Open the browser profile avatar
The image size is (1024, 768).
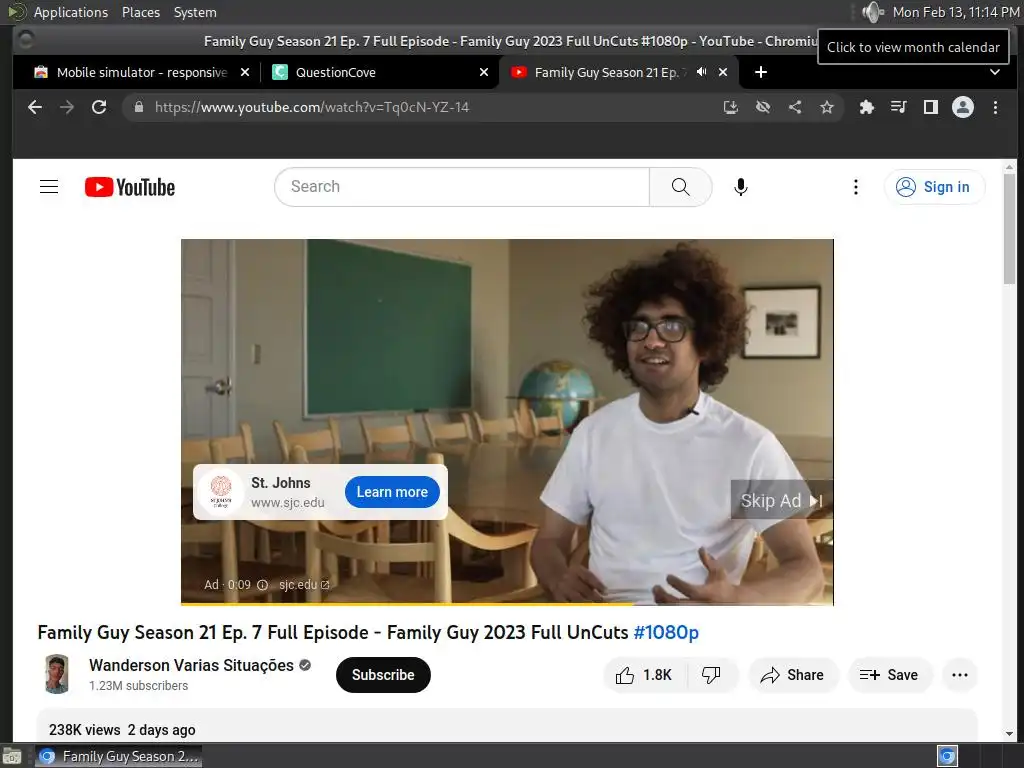[x=963, y=107]
